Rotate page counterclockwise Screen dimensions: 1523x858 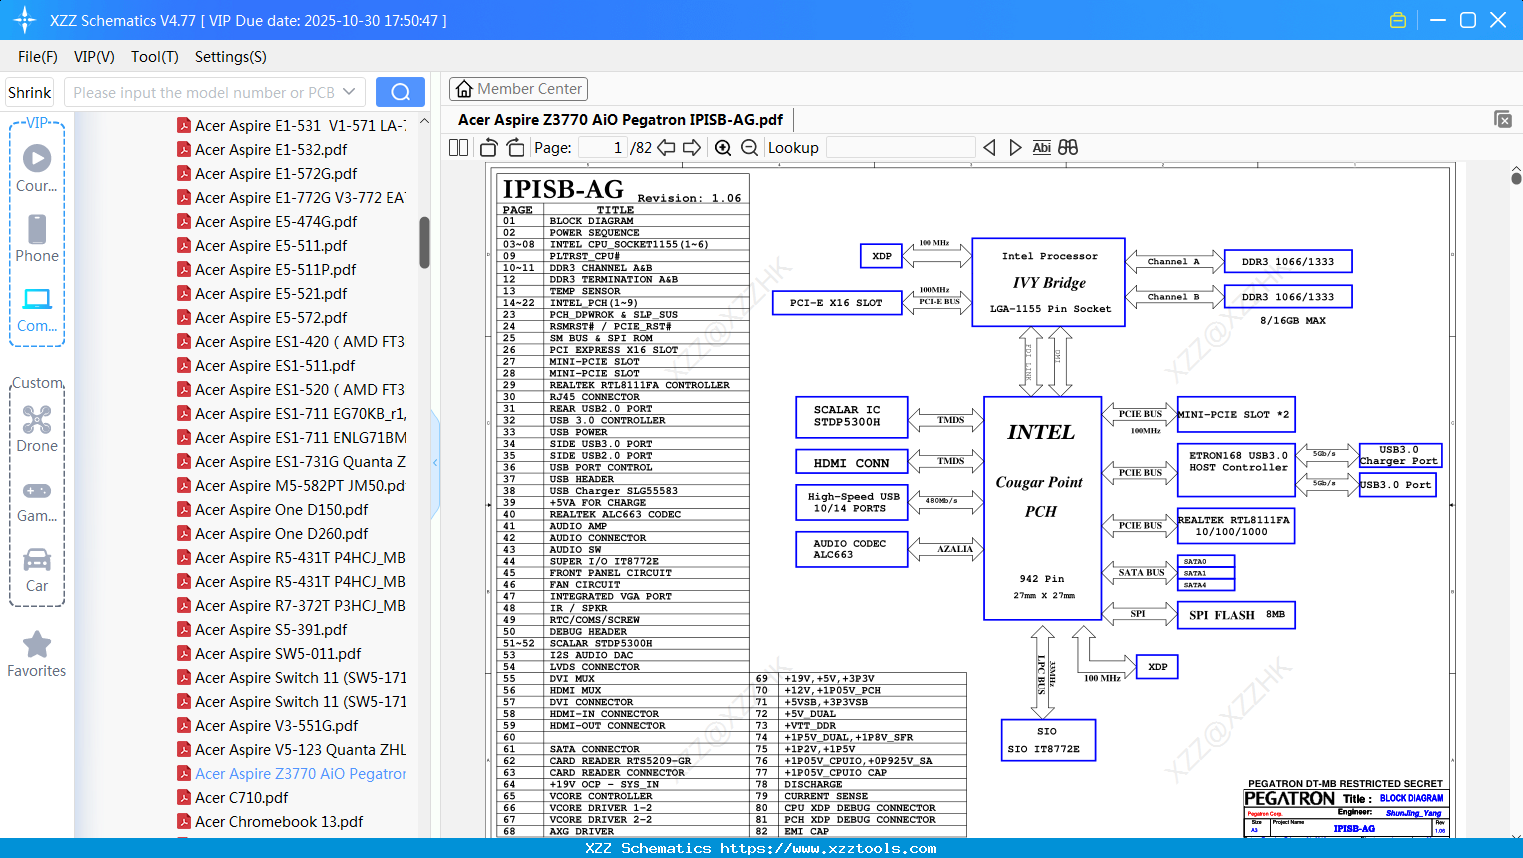(489, 148)
